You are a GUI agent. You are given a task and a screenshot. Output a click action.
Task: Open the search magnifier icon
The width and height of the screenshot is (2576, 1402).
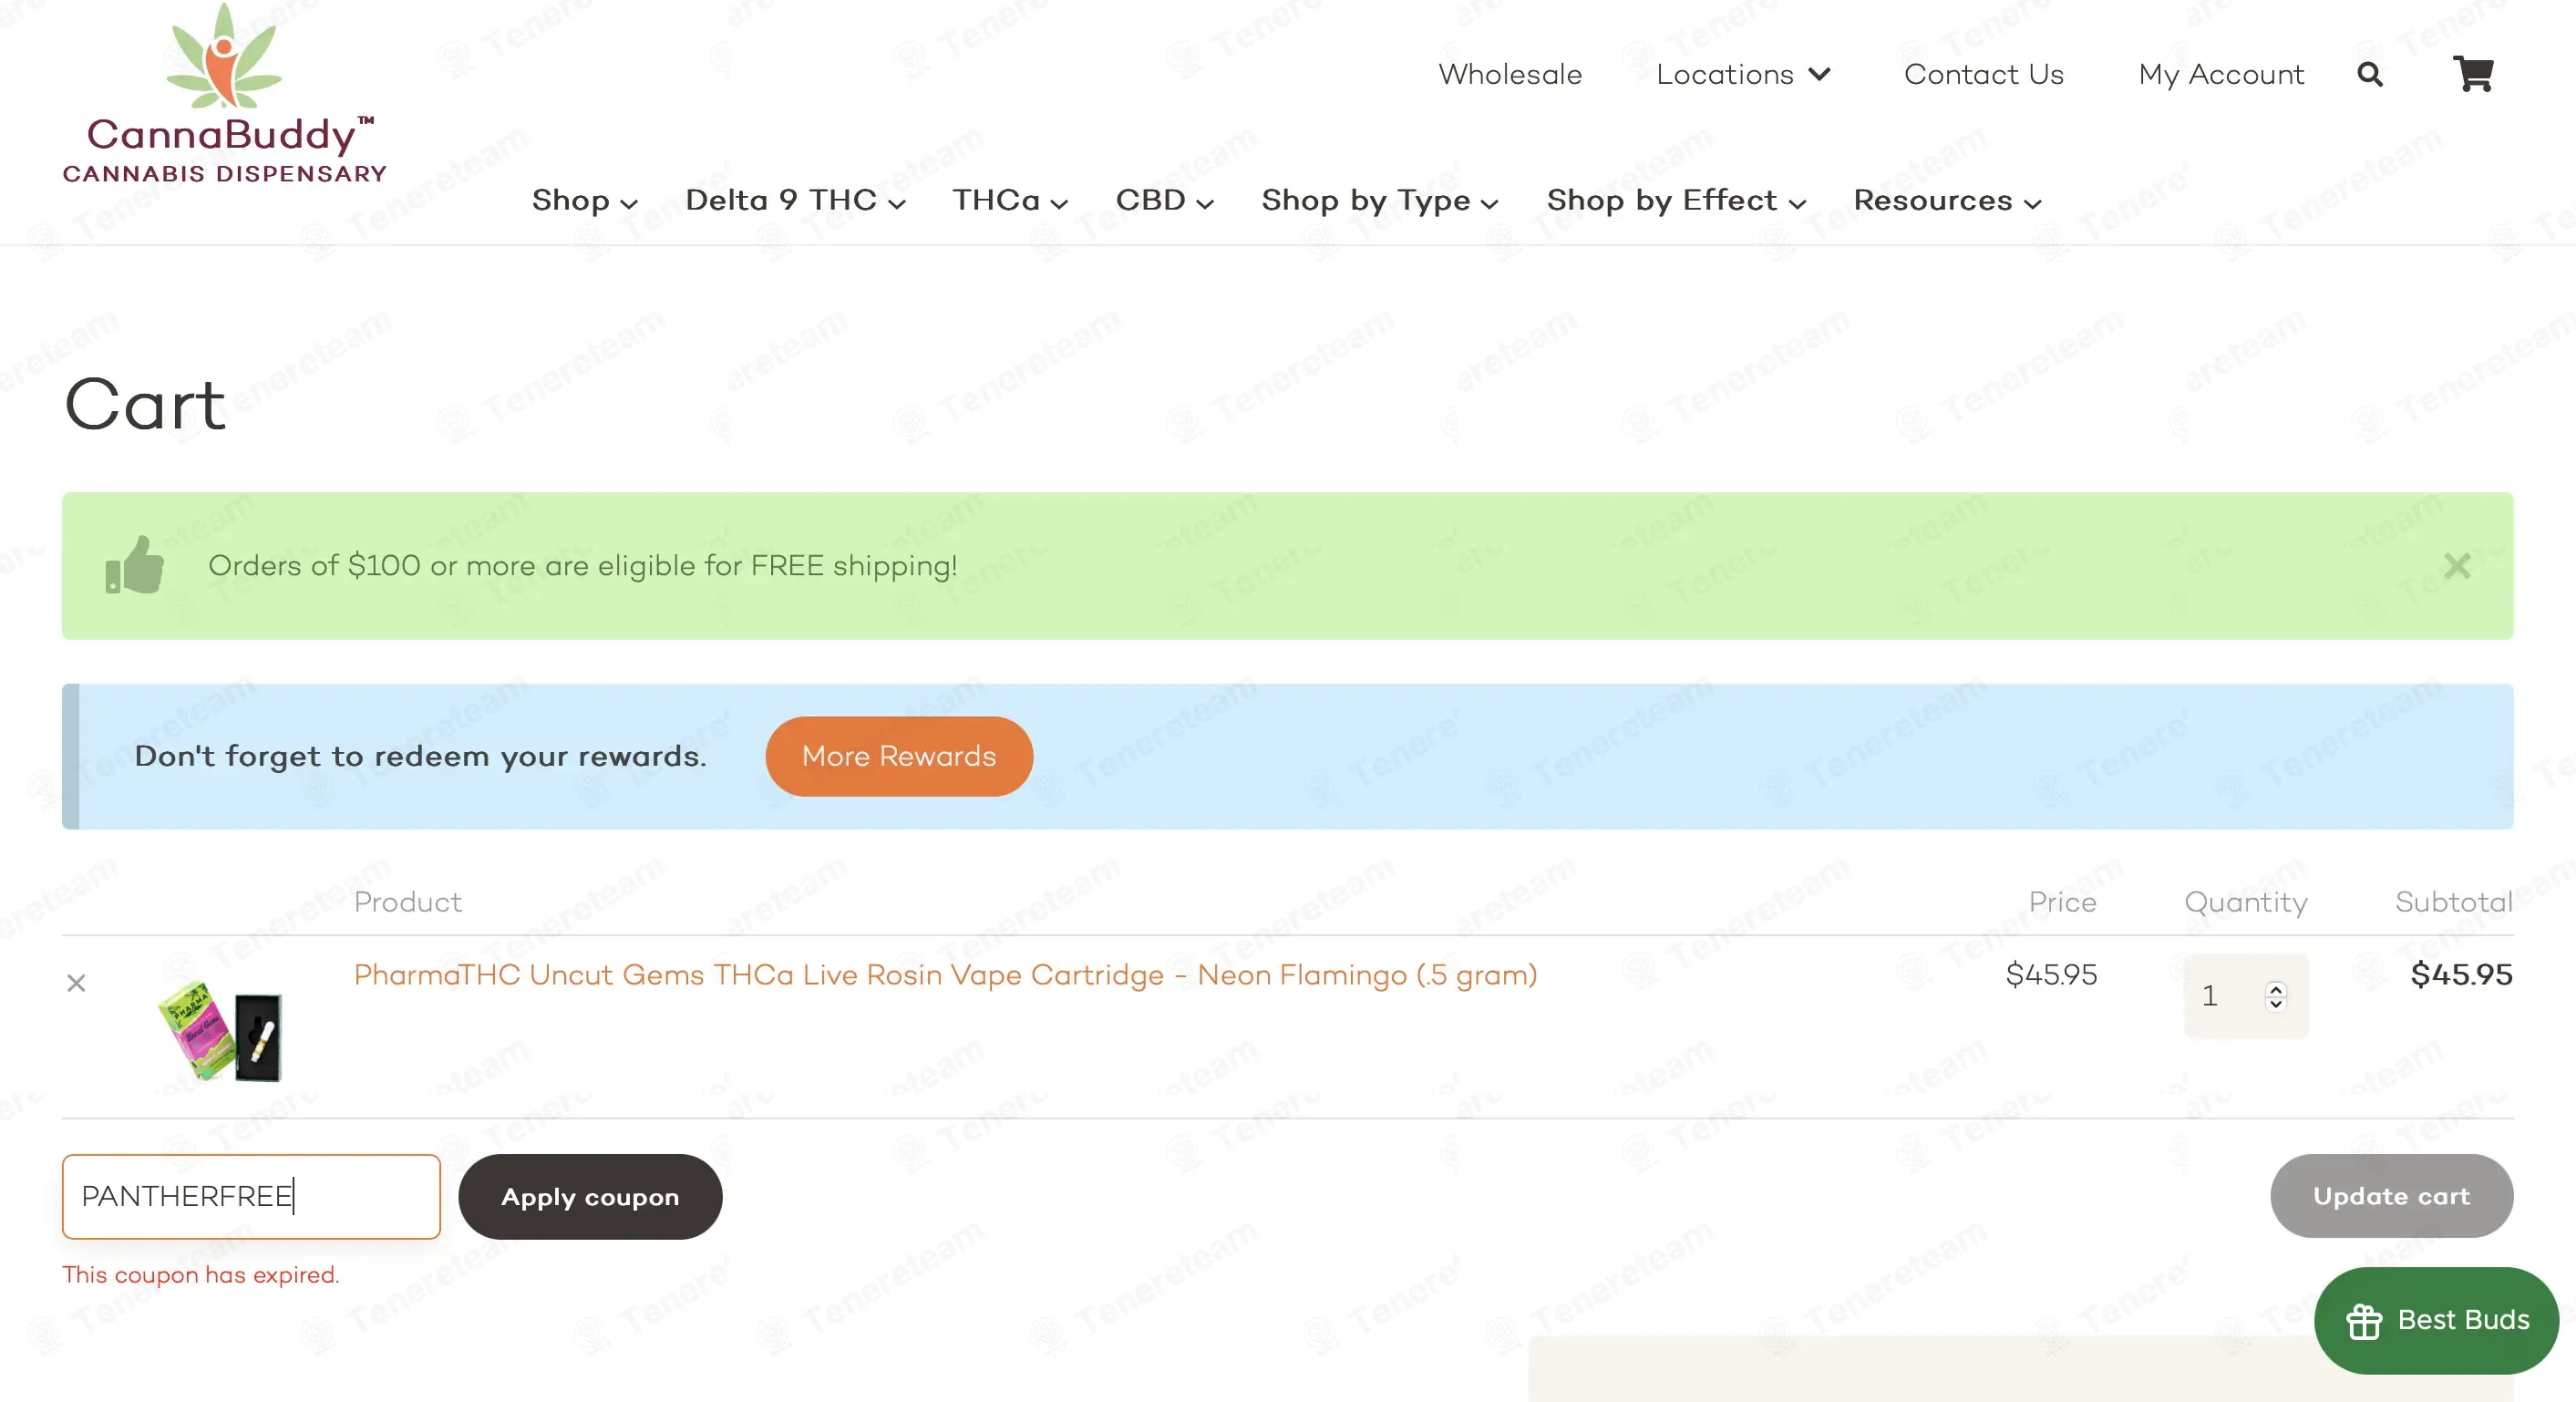(x=2369, y=74)
